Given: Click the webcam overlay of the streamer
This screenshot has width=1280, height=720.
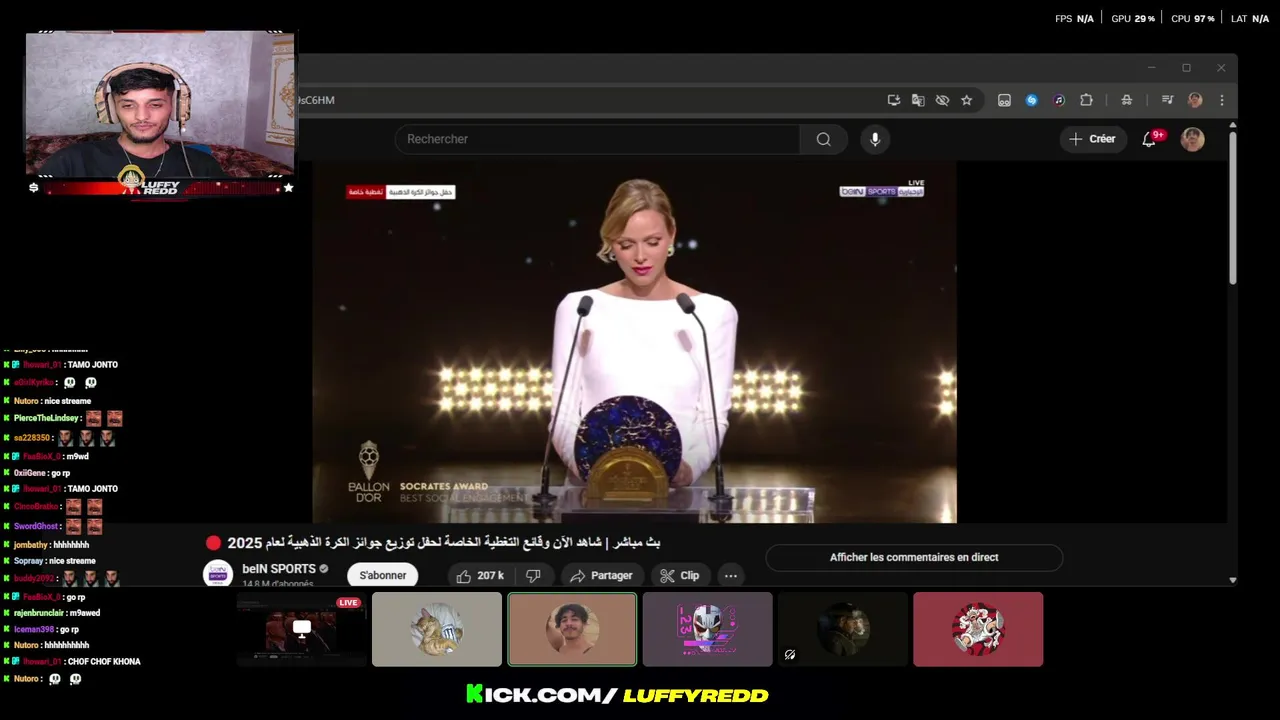Looking at the screenshot, I should (160, 104).
